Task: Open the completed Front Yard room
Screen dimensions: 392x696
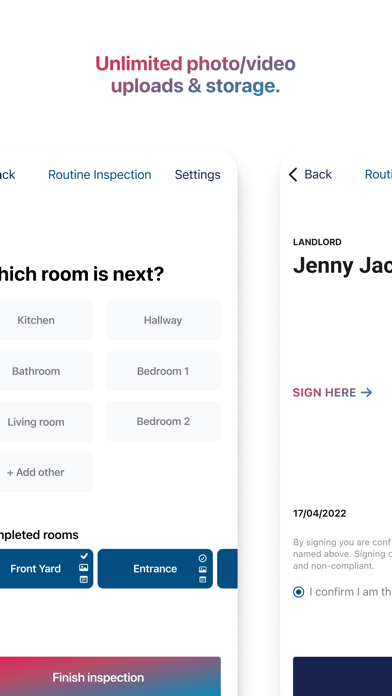Action: 46,569
